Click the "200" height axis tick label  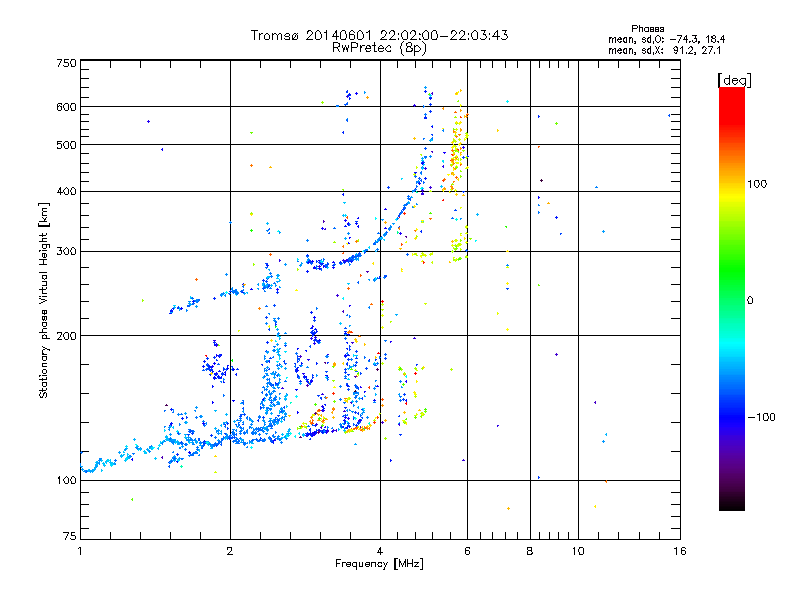[66, 336]
